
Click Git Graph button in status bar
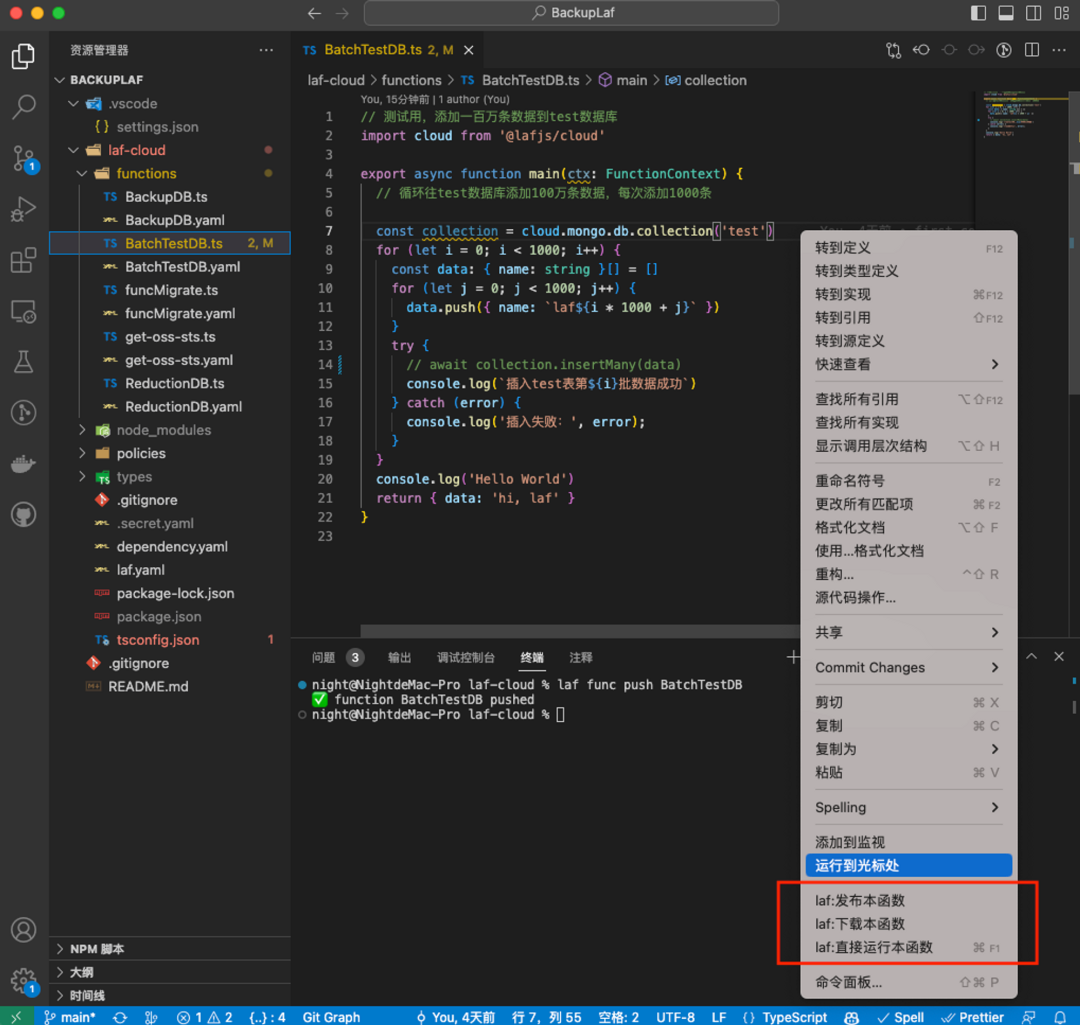coord(331,1017)
